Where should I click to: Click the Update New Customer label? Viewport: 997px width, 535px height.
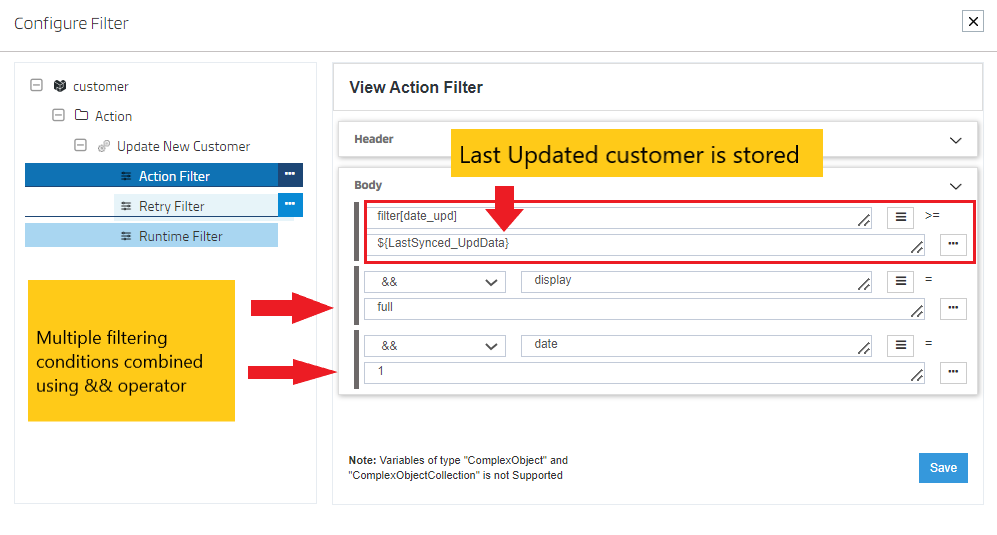(x=183, y=146)
